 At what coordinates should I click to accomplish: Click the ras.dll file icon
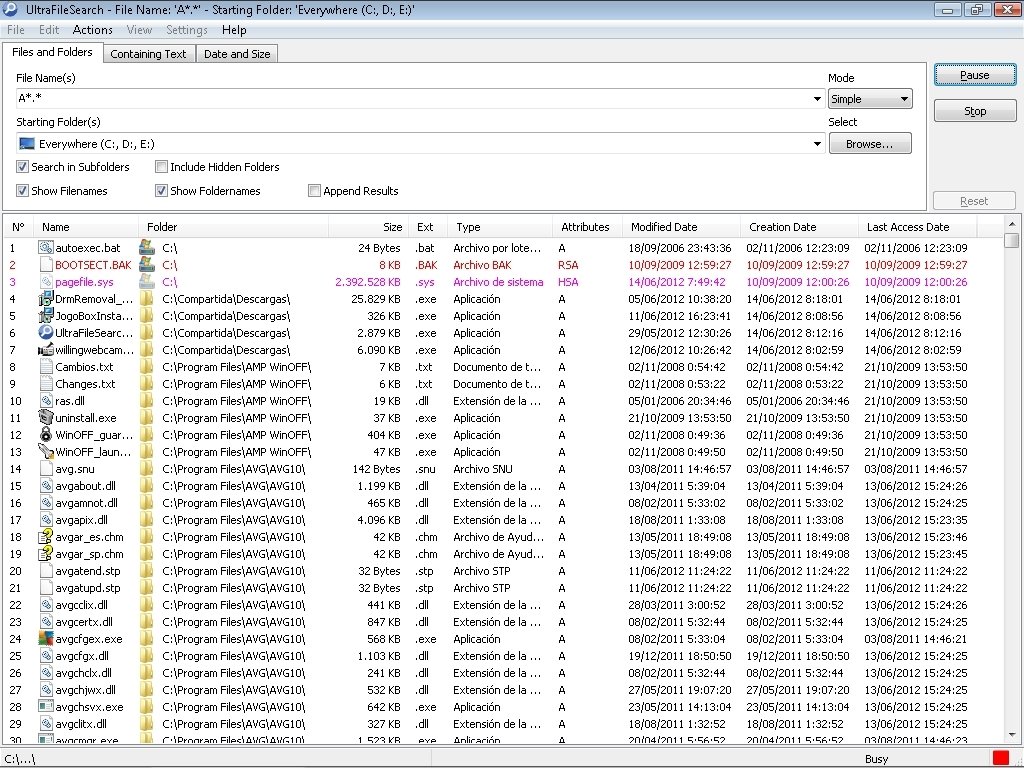46,400
